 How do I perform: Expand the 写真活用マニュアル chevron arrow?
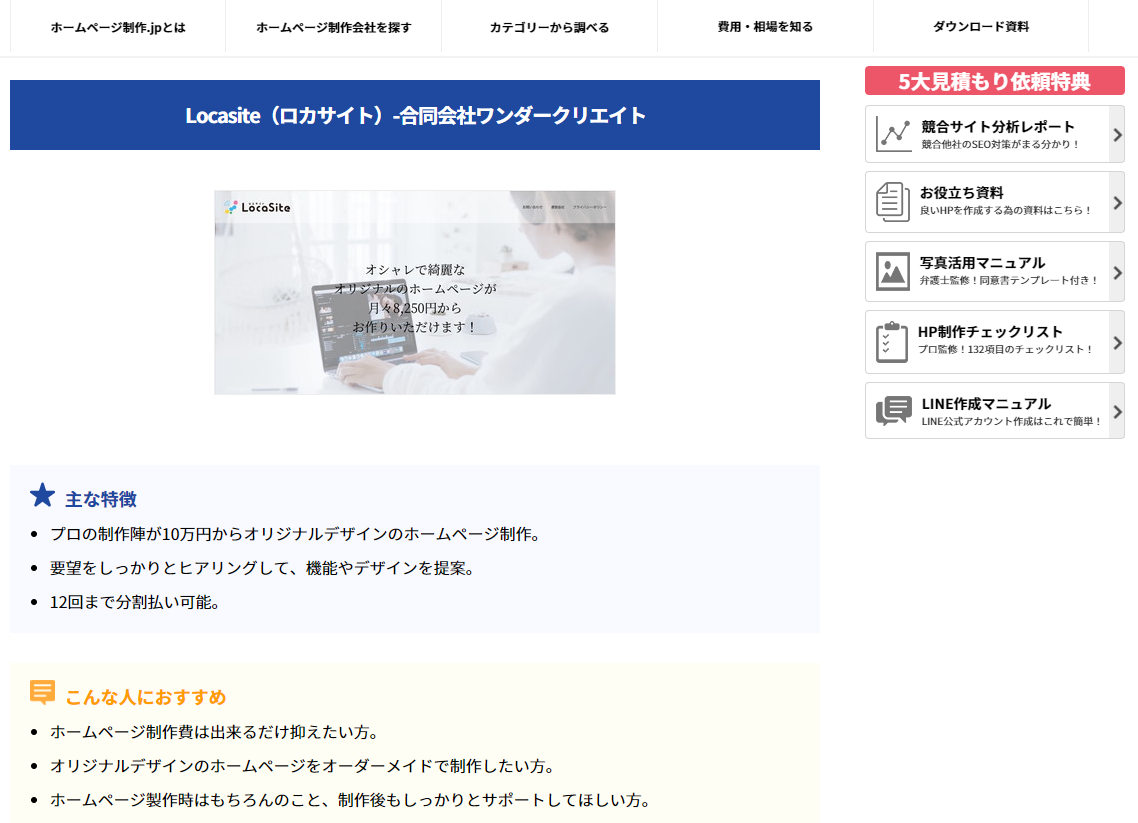click(x=1118, y=272)
